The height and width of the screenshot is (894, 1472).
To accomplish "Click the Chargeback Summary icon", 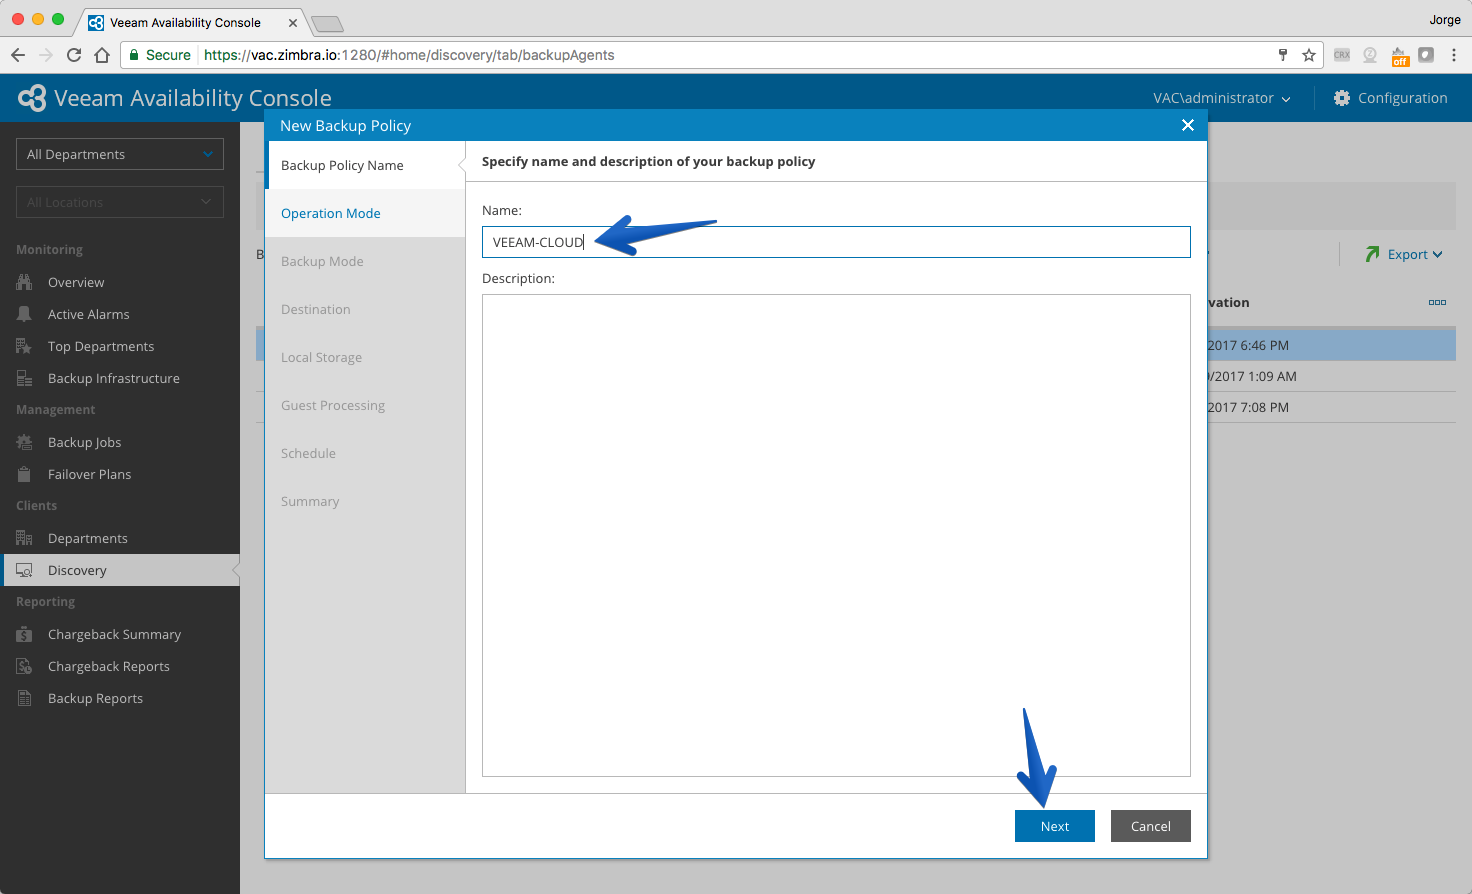I will tap(24, 634).
